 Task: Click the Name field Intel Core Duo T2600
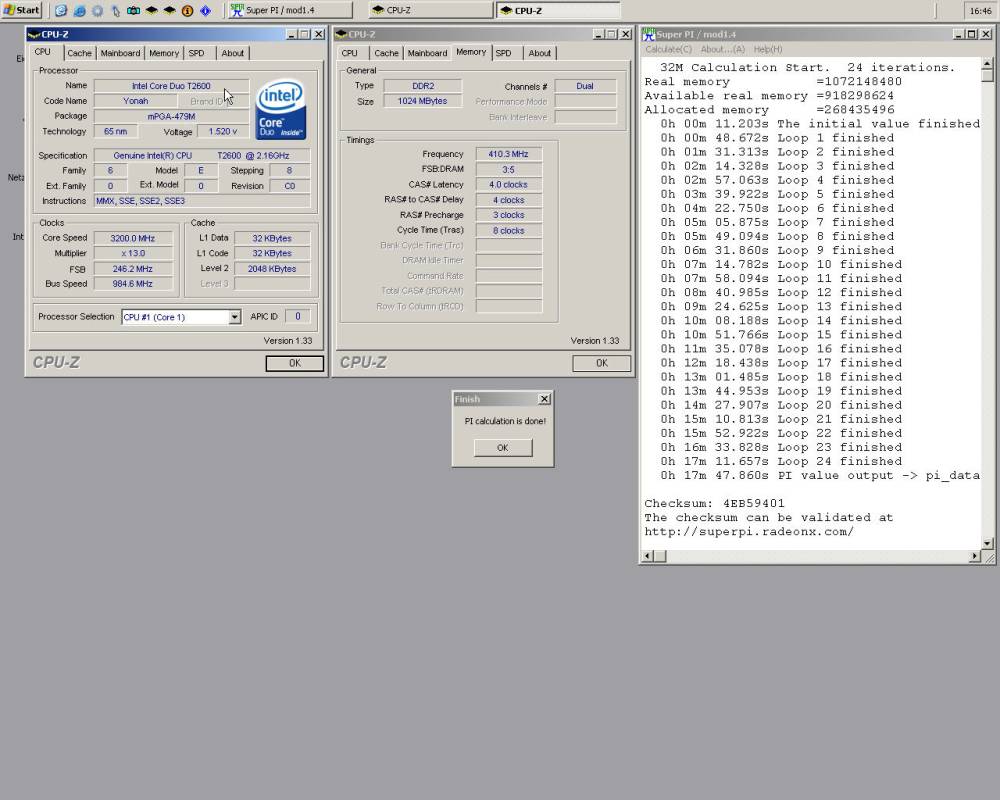coord(171,85)
